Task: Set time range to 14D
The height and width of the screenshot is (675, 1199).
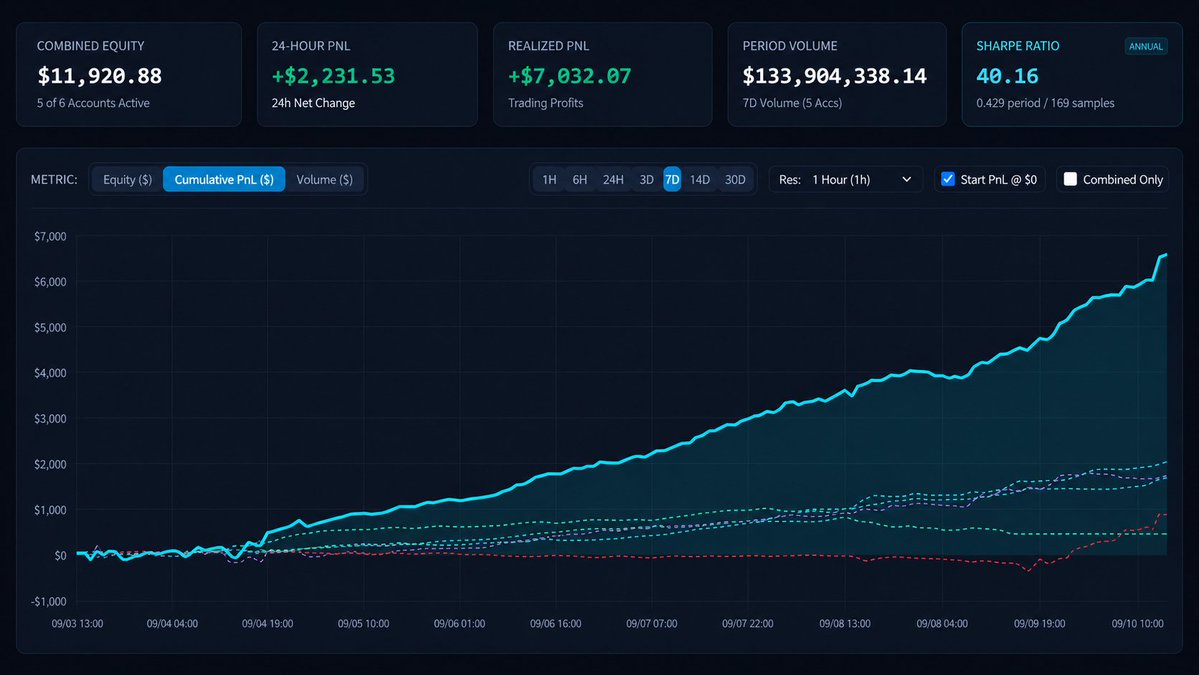Action: click(x=700, y=180)
